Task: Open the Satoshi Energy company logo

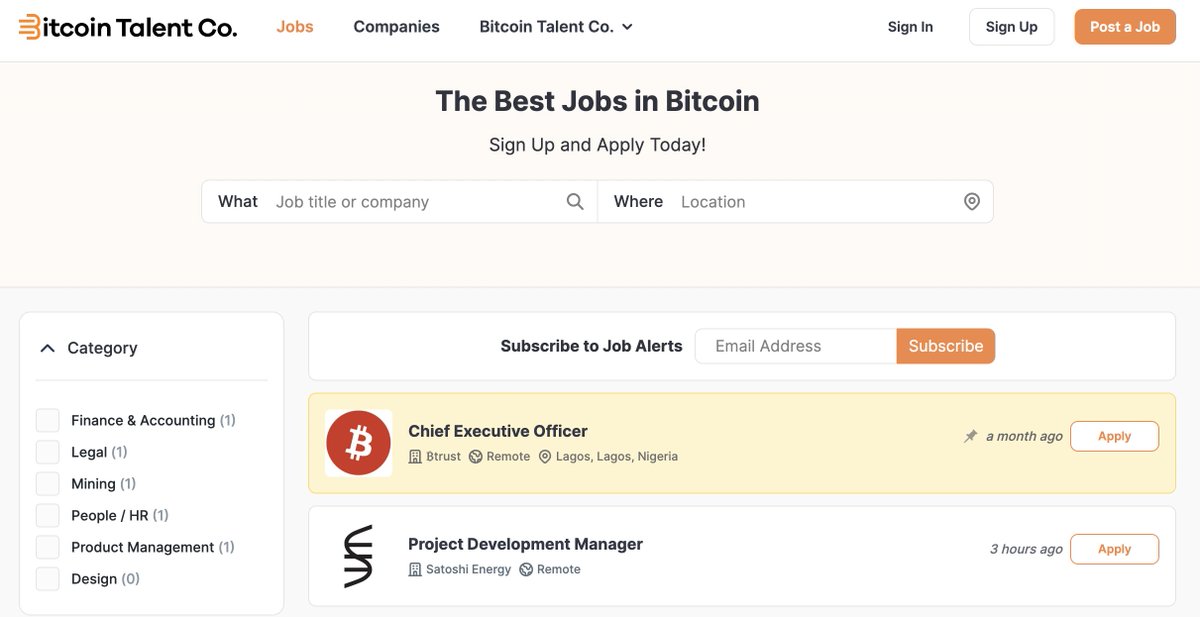Action: click(359, 556)
